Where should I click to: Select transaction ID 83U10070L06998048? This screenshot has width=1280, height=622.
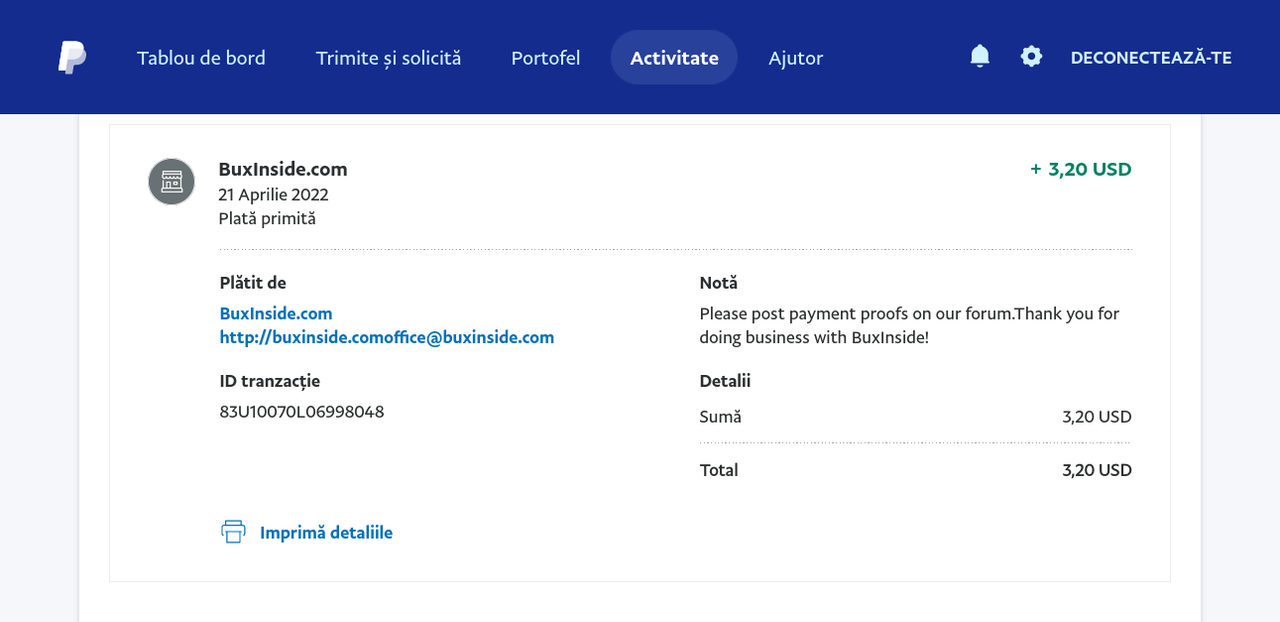point(302,411)
